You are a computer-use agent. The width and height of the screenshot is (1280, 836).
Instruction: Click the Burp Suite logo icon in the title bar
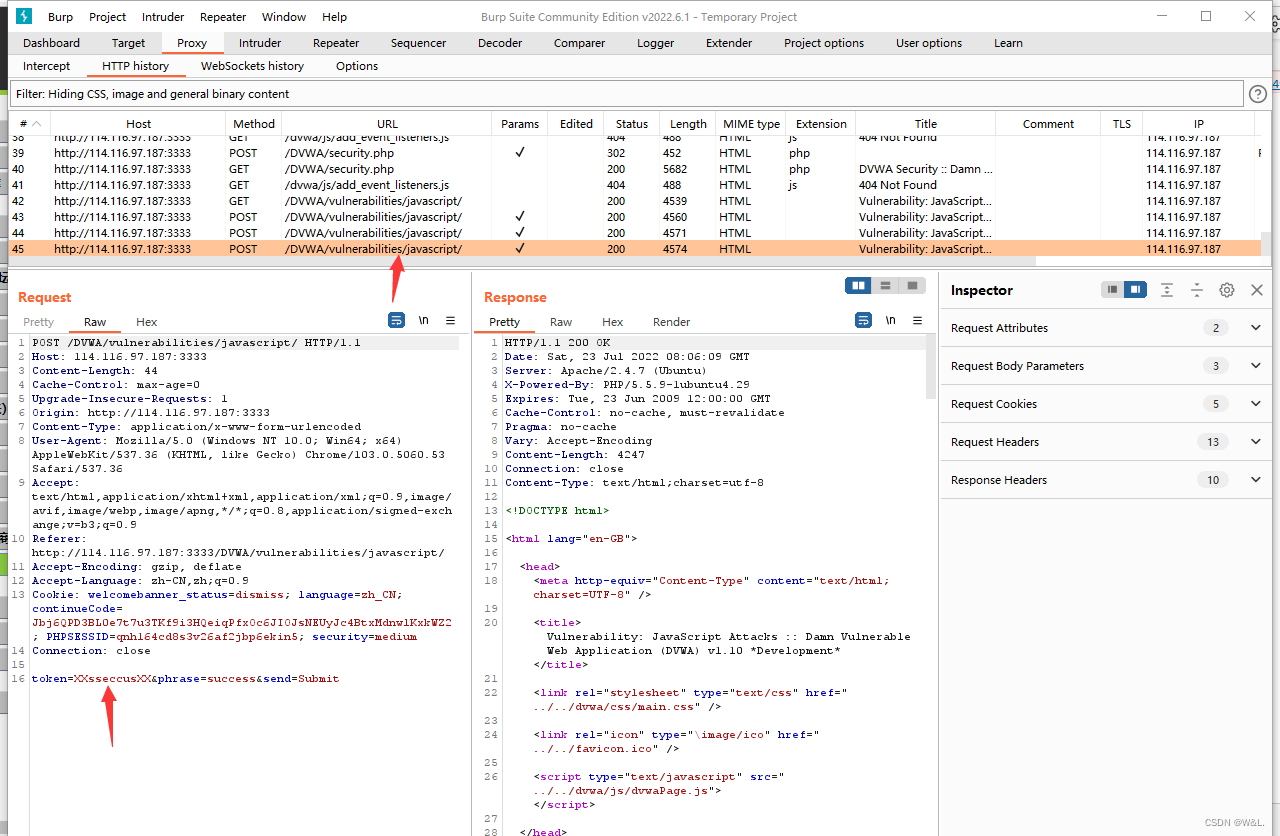click(x=24, y=16)
